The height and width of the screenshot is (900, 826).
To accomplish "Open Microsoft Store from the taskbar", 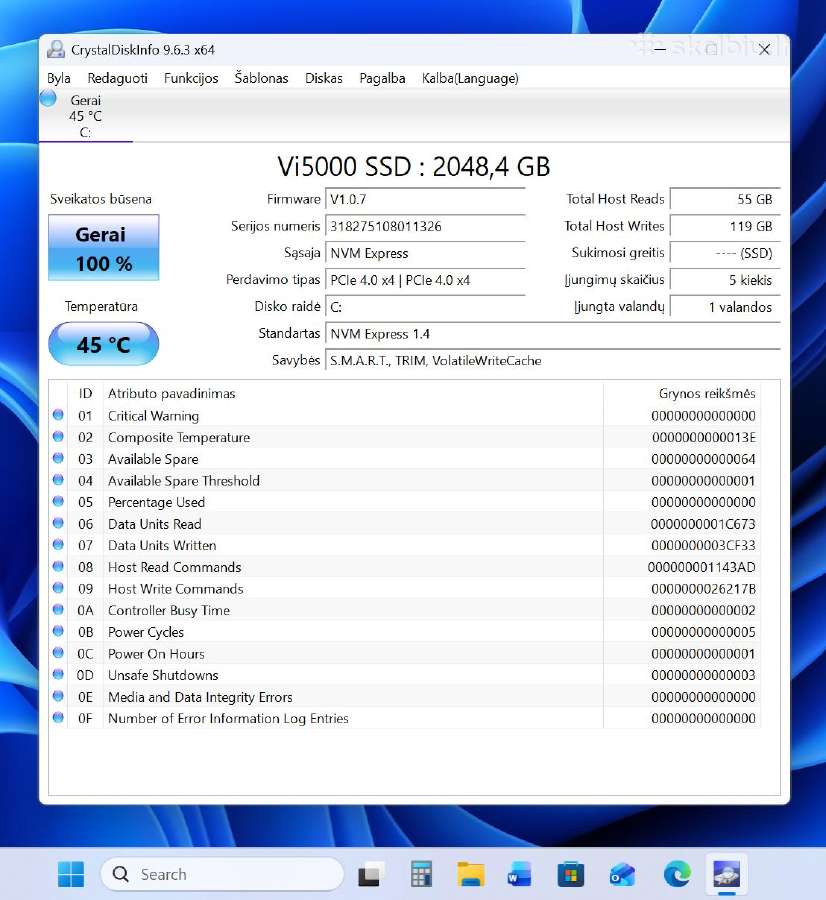I will [x=571, y=875].
